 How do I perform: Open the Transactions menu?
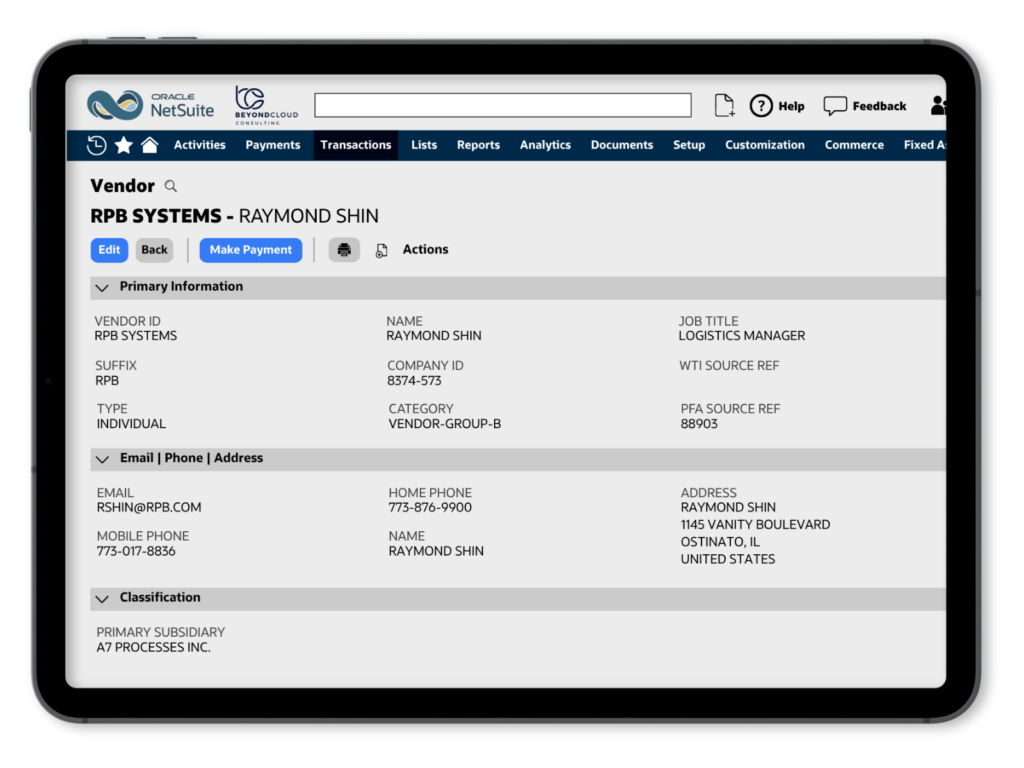356,145
